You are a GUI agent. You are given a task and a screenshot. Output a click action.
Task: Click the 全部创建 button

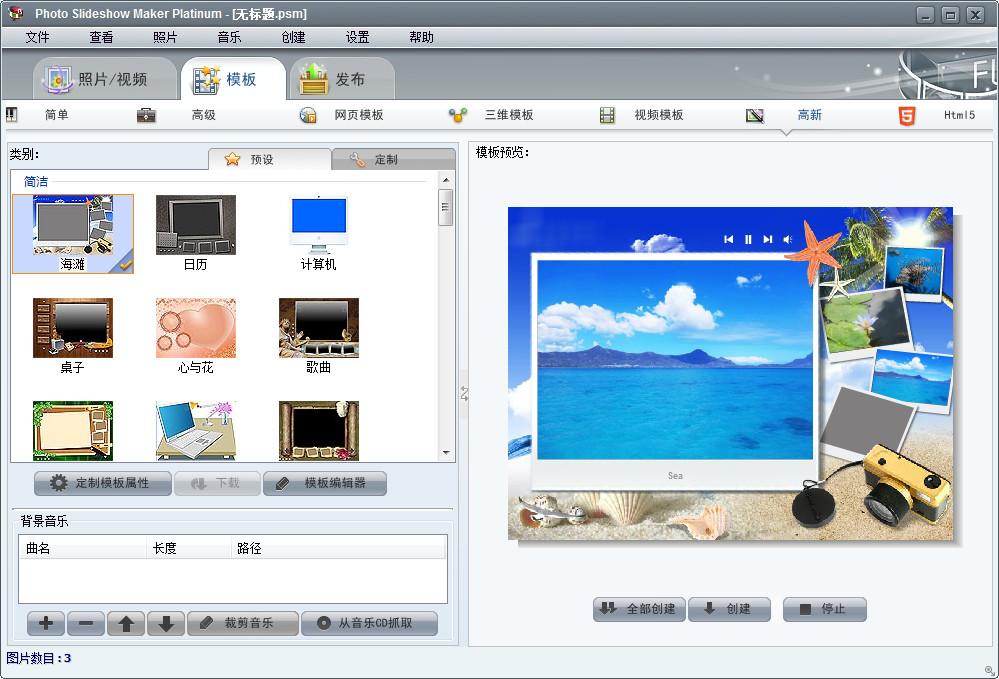point(639,609)
